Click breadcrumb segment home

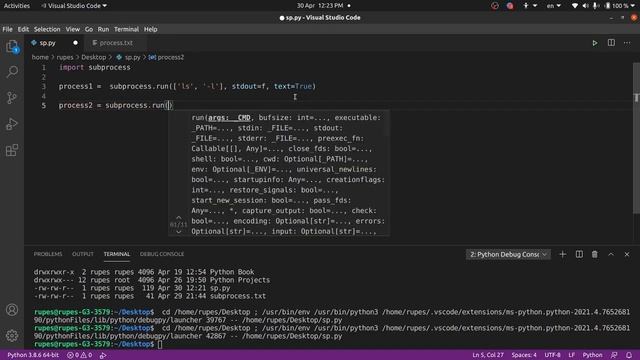click(40, 58)
